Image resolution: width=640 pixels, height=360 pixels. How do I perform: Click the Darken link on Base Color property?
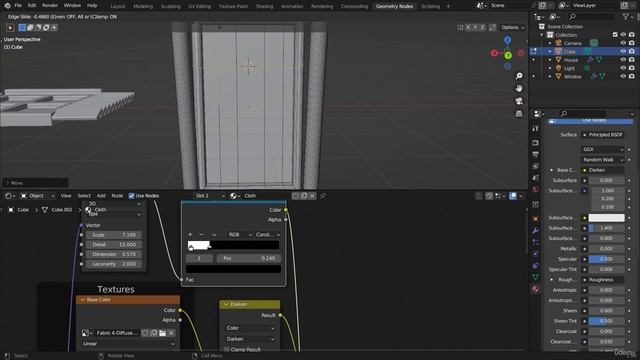pyautogui.click(x=603, y=170)
